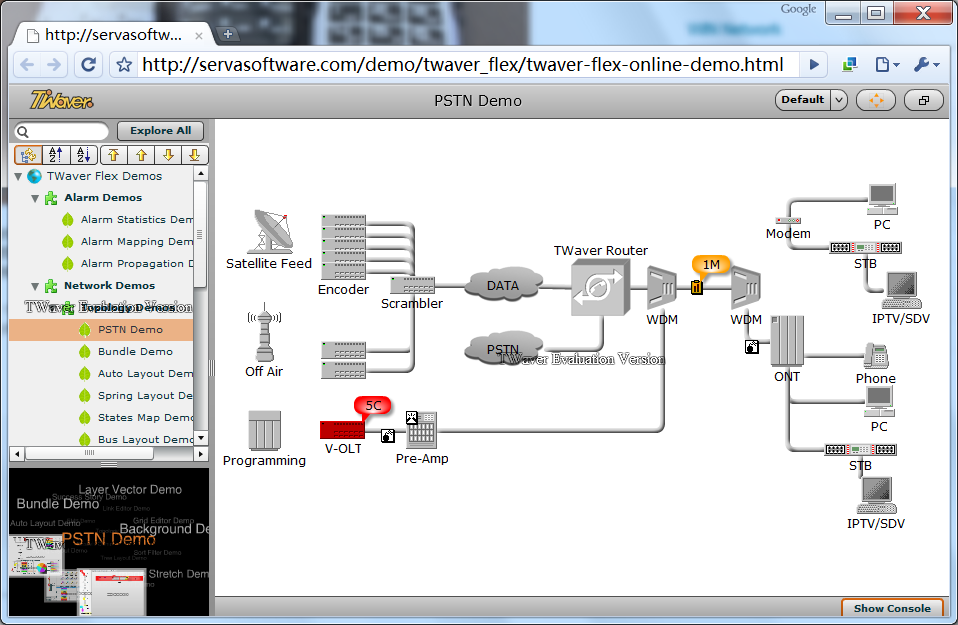Image resolution: width=958 pixels, height=625 pixels.
Task: Click the lower STB device node
Action: pos(860,450)
